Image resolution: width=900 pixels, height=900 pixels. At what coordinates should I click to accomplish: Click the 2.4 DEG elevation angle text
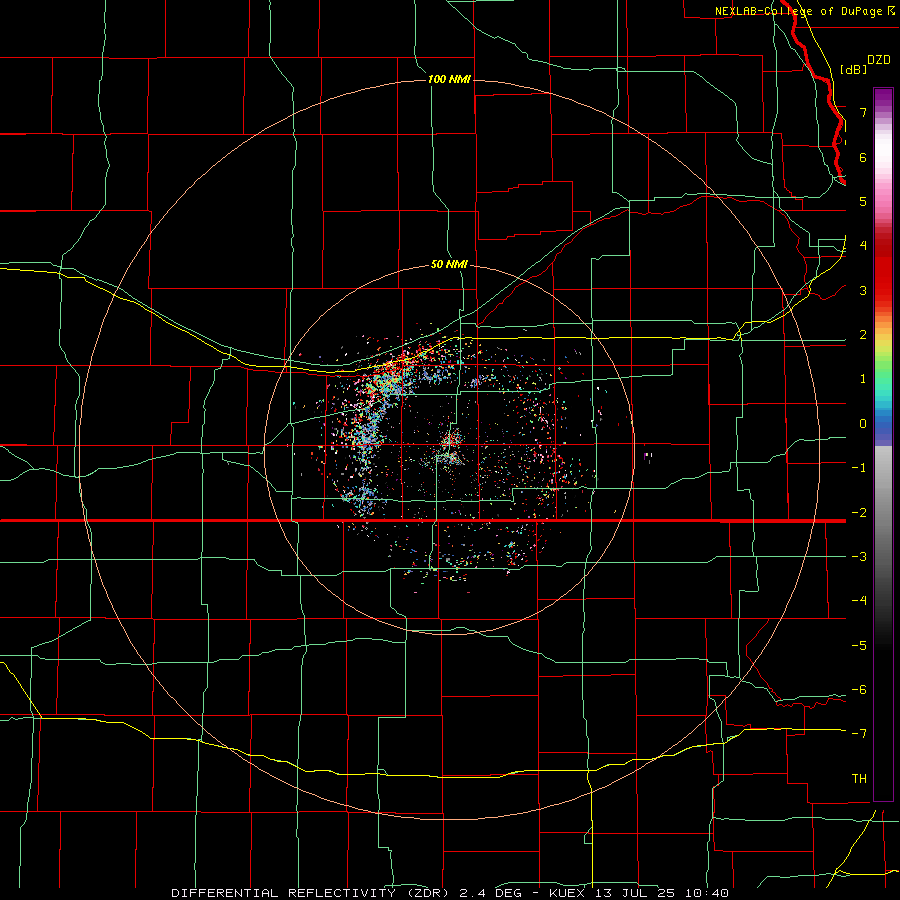[x=491, y=893]
